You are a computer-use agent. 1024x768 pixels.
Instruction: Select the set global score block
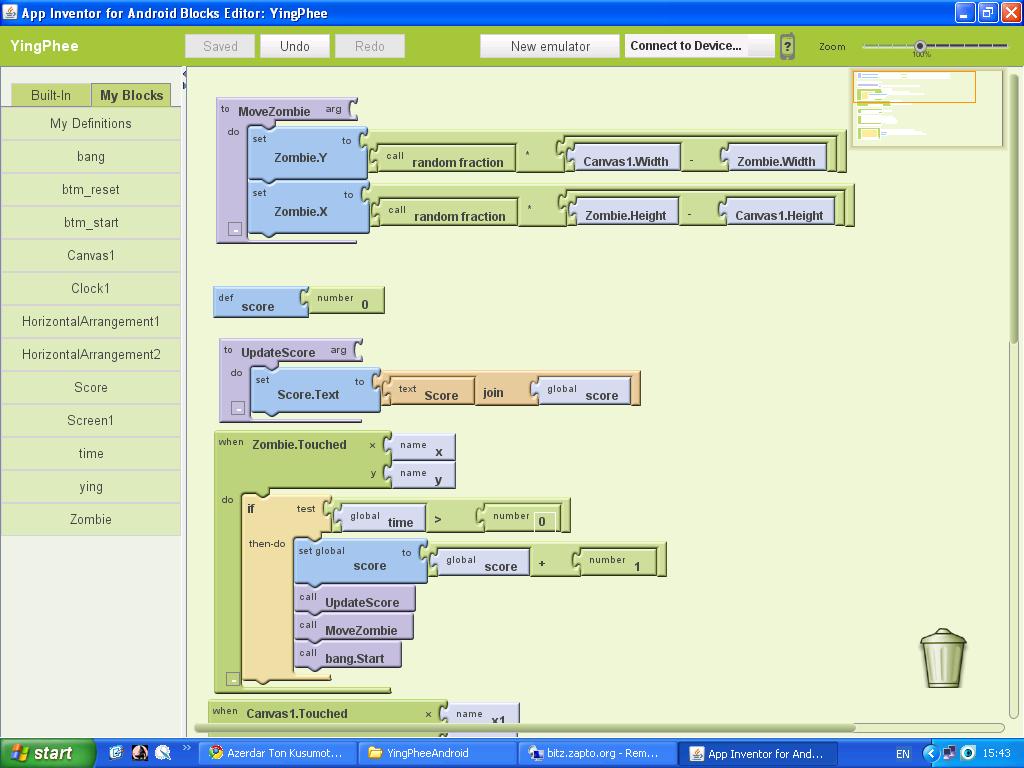(x=360, y=560)
